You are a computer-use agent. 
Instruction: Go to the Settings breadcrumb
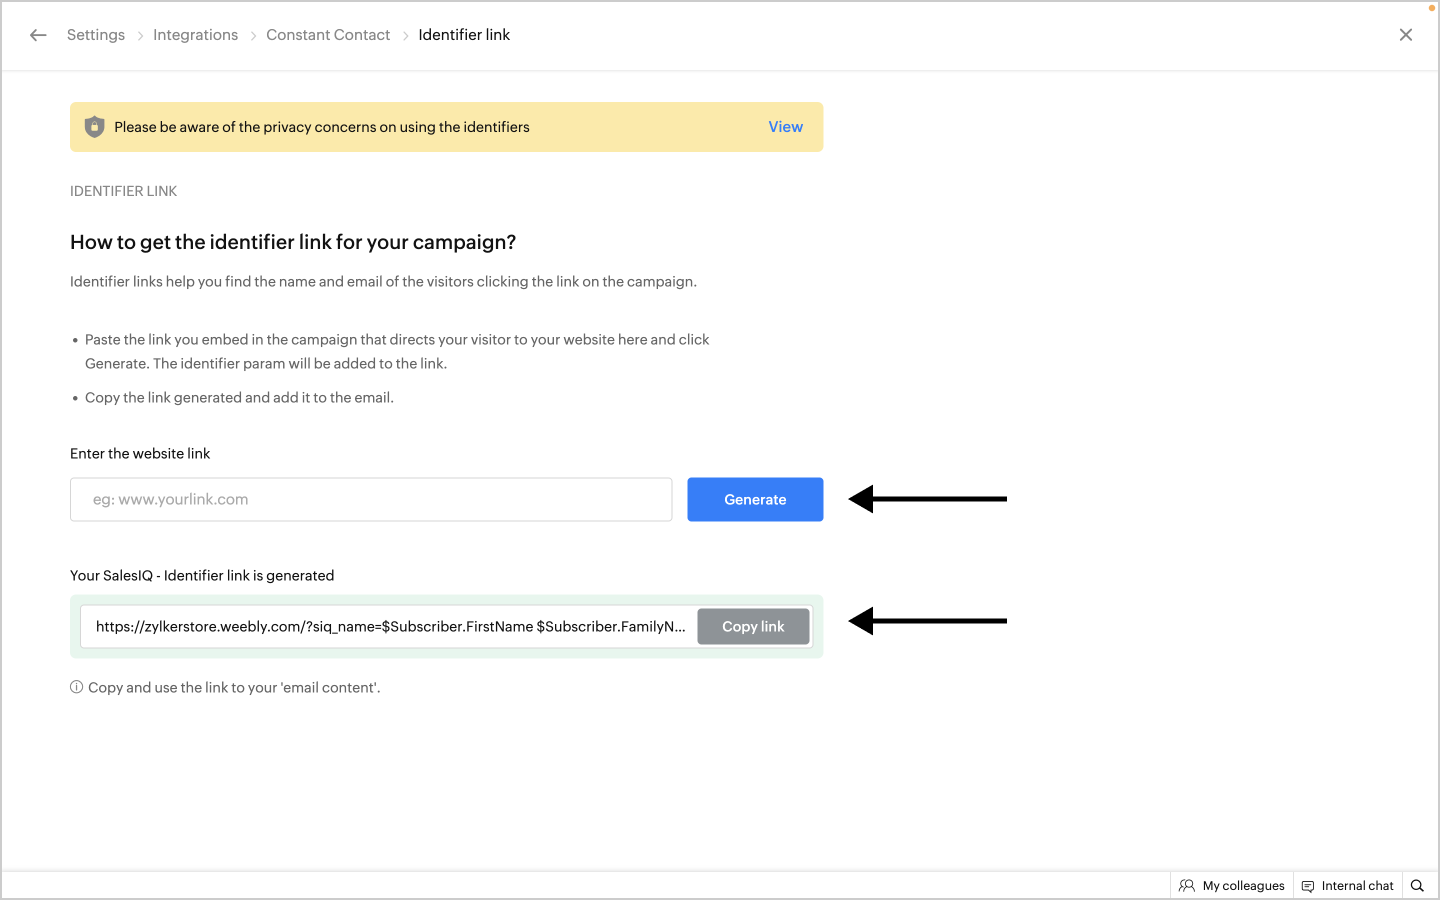coord(96,35)
